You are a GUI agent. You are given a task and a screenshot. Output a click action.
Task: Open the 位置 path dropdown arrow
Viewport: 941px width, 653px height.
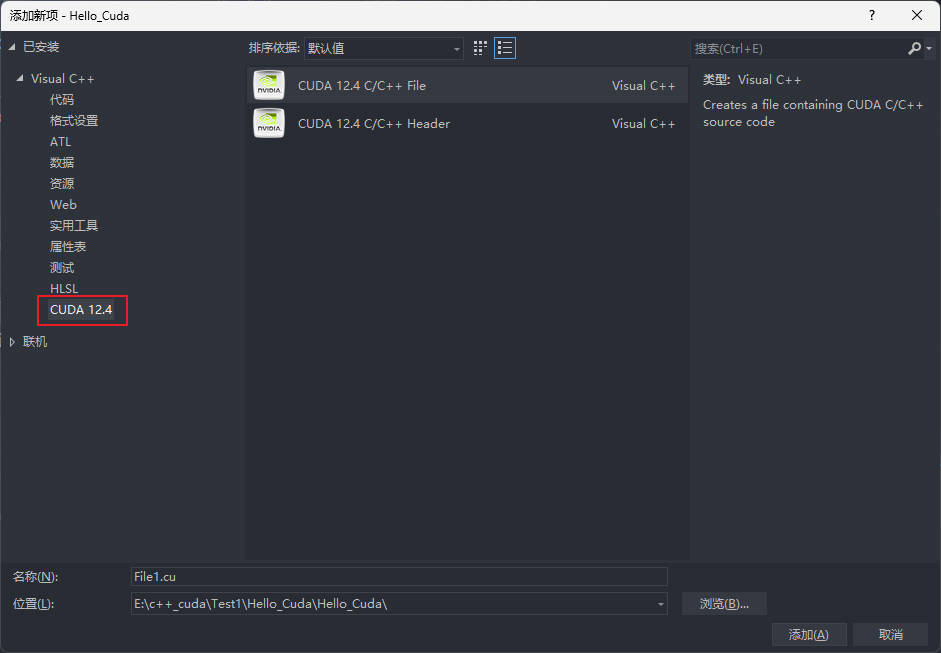(x=660, y=604)
